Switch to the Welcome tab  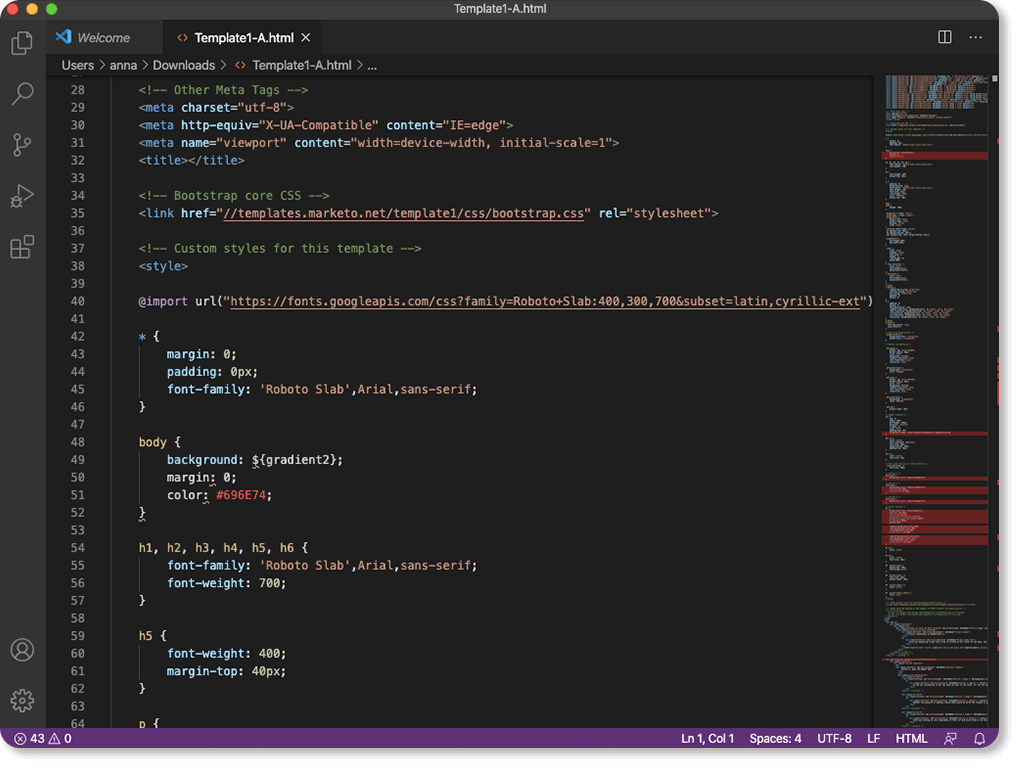pyautogui.click(x=104, y=36)
